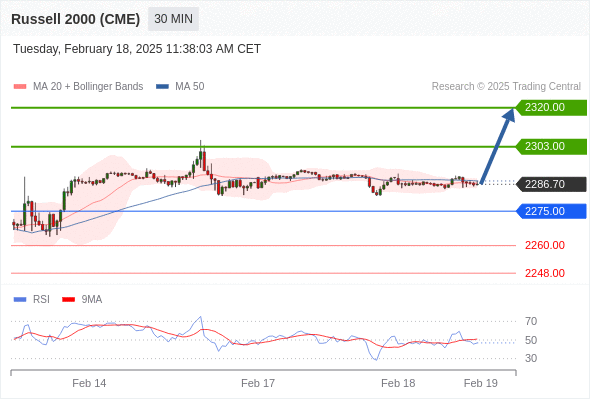Click the 9MA red legend swatch
590x400 pixels.
pos(68,300)
